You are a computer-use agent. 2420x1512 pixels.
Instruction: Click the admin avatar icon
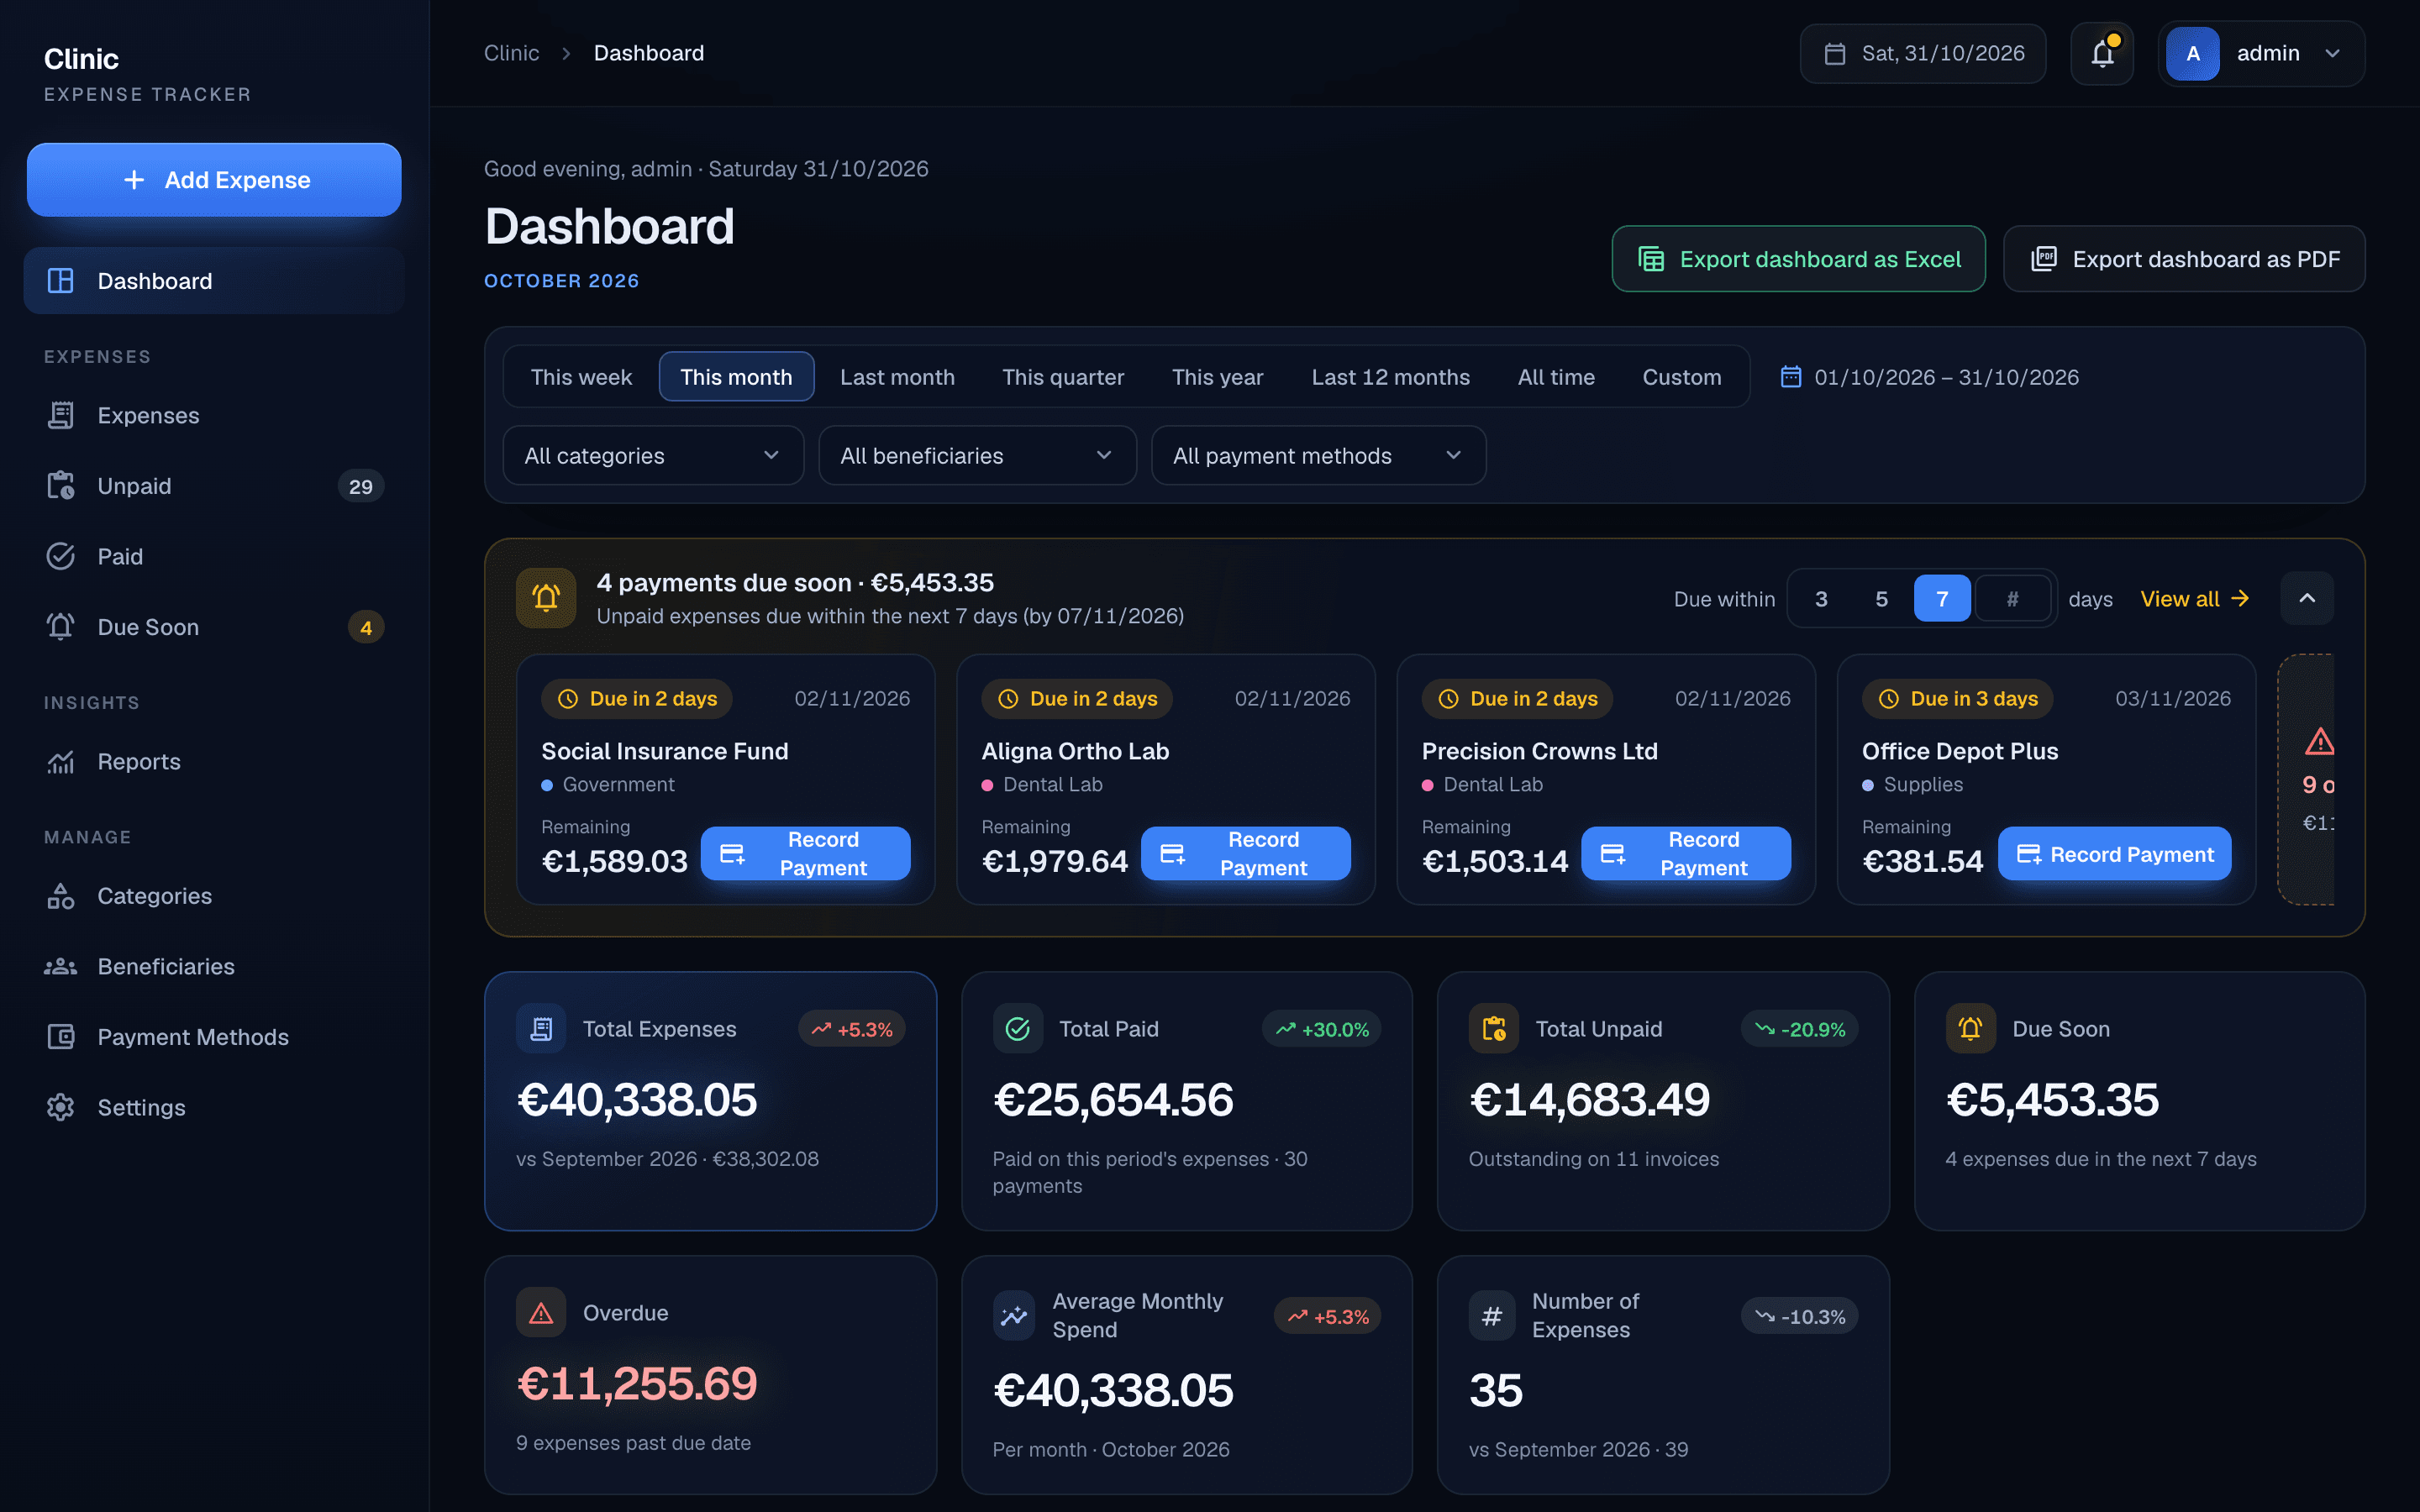point(2192,54)
